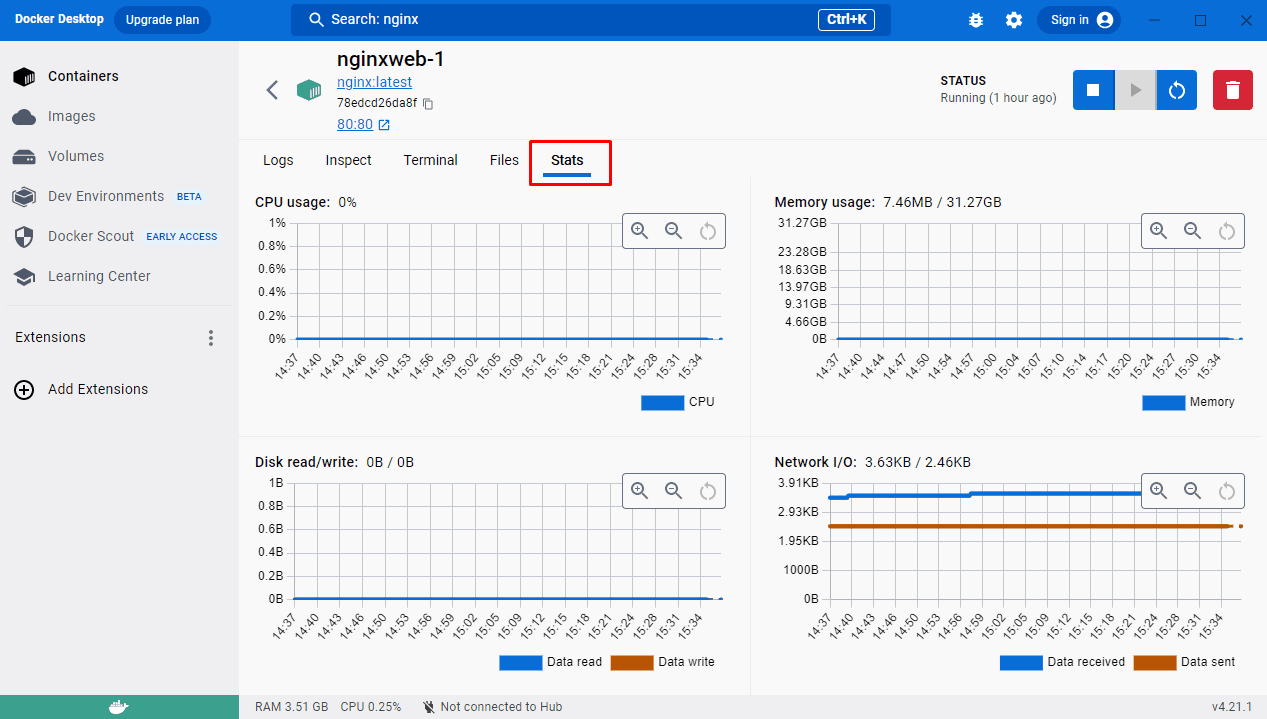
Task: Click the Ctrl+K shortcut badge
Action: 847,20
